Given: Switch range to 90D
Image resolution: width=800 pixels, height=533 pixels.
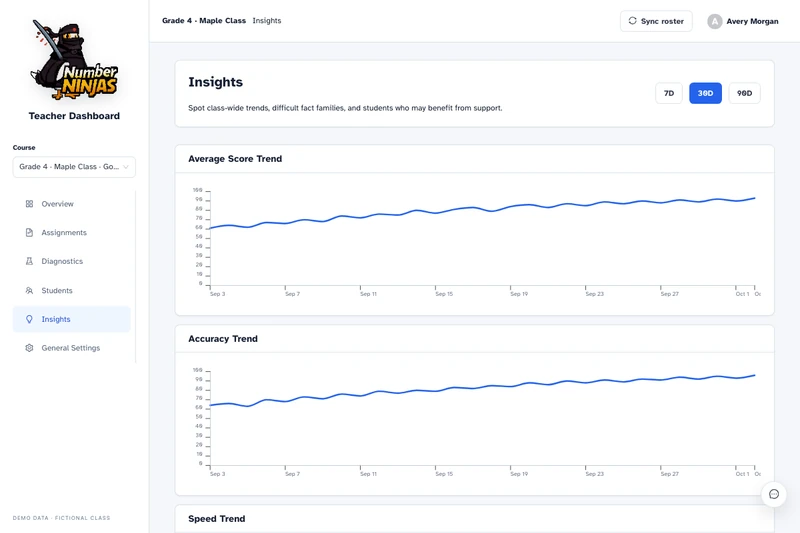Looking at the screenshot, I should 744,93.
